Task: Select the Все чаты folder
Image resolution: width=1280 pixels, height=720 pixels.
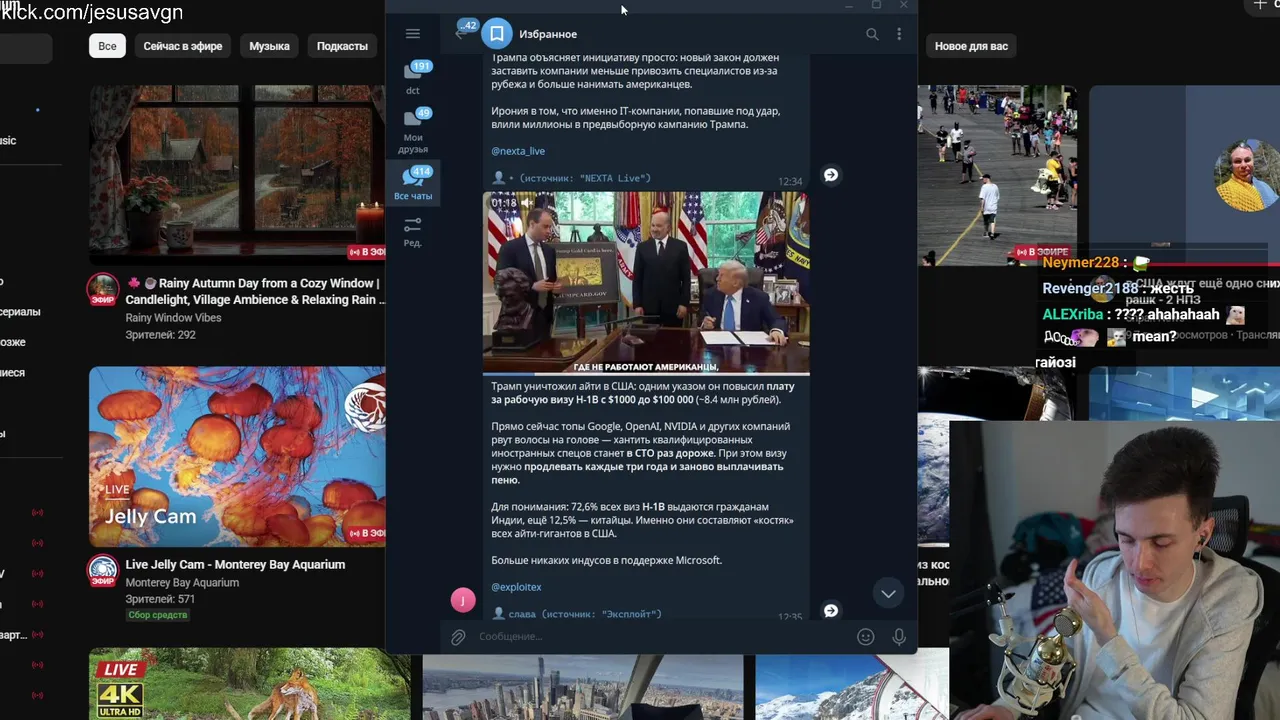Action: click(412, 184)
